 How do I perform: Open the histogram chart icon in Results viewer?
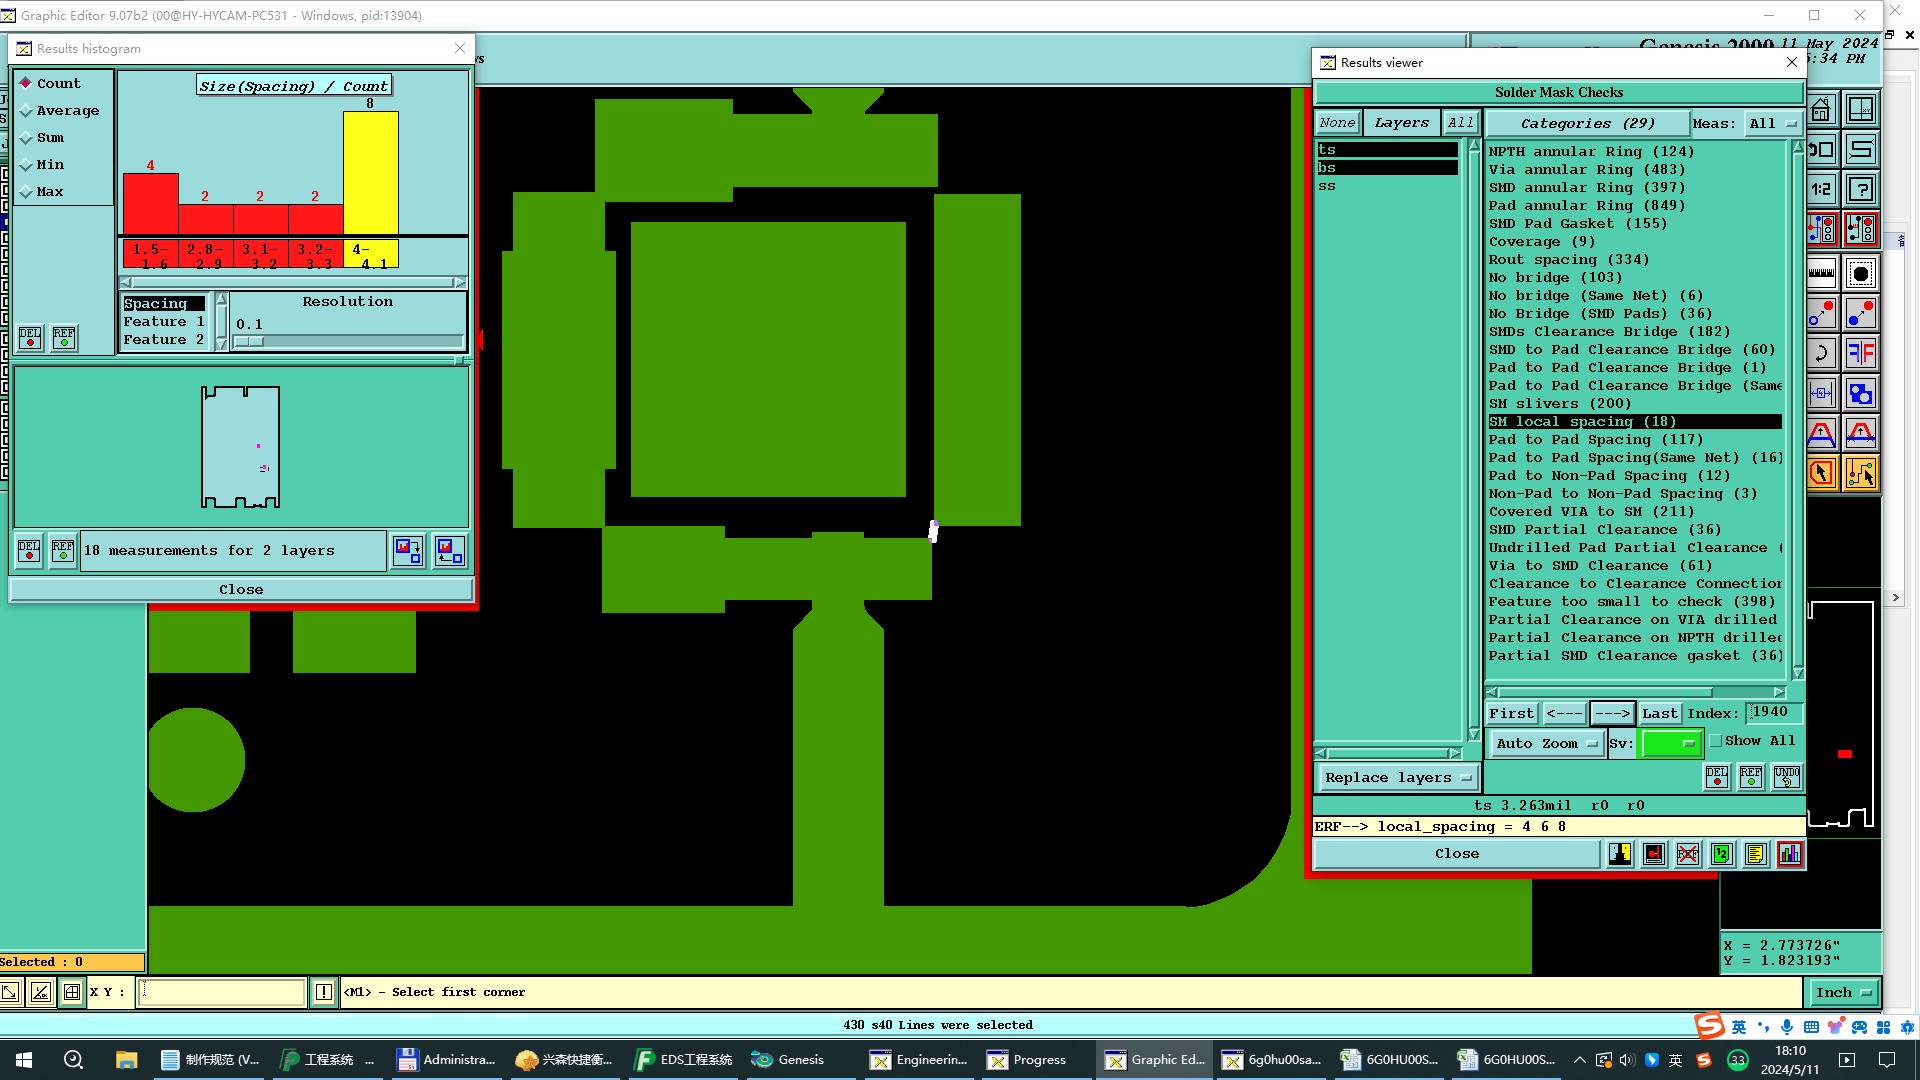(1789, 854)
